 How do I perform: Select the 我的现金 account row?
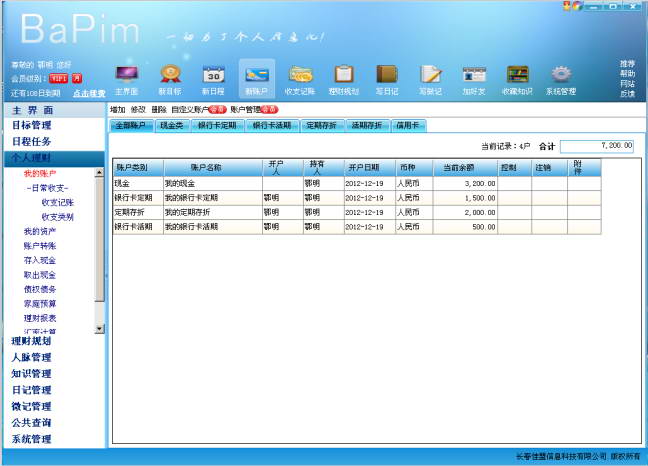(x=357, y=183)
